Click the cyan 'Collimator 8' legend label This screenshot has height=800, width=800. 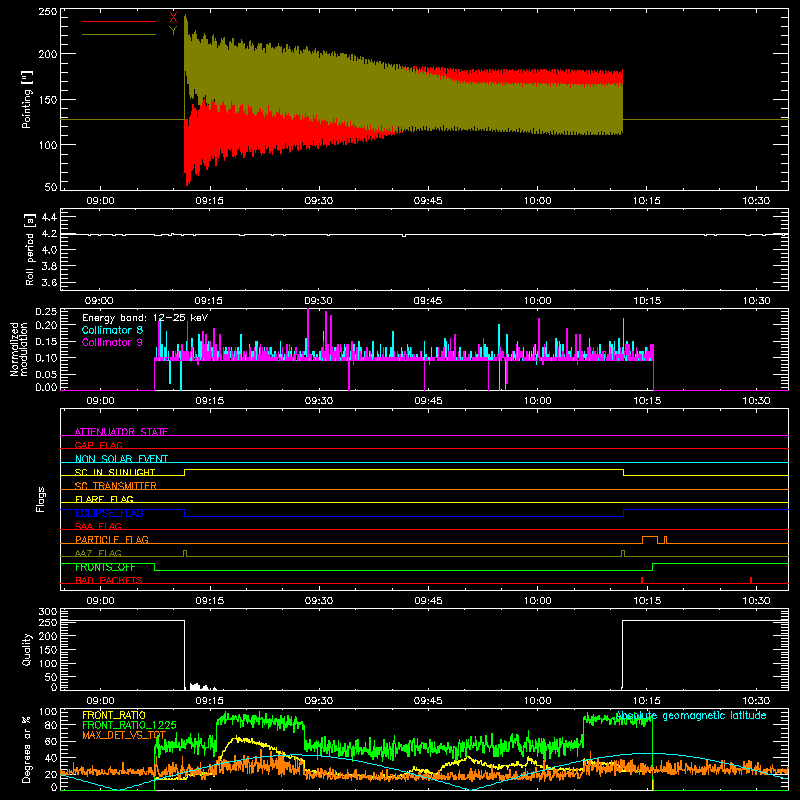coord(112,330)
